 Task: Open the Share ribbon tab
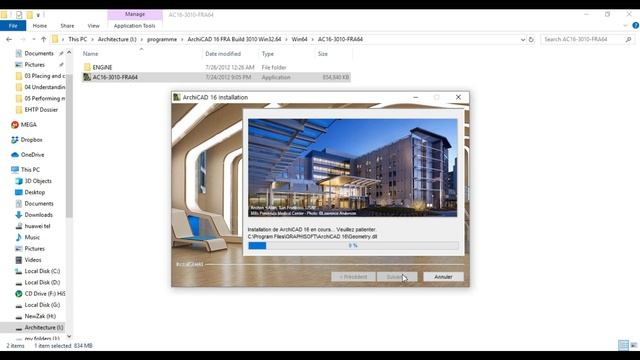tap(67, 26)
